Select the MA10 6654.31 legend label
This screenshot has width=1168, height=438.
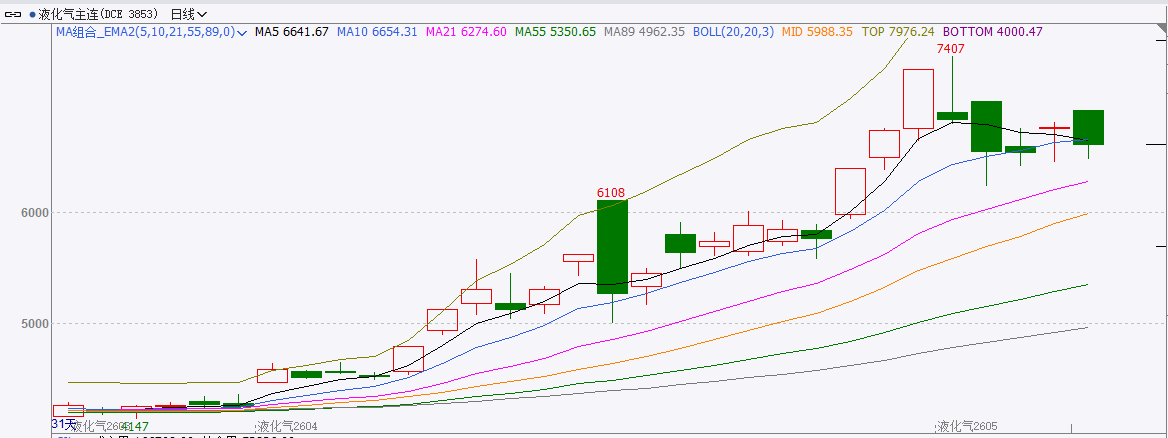pos(377,32)
